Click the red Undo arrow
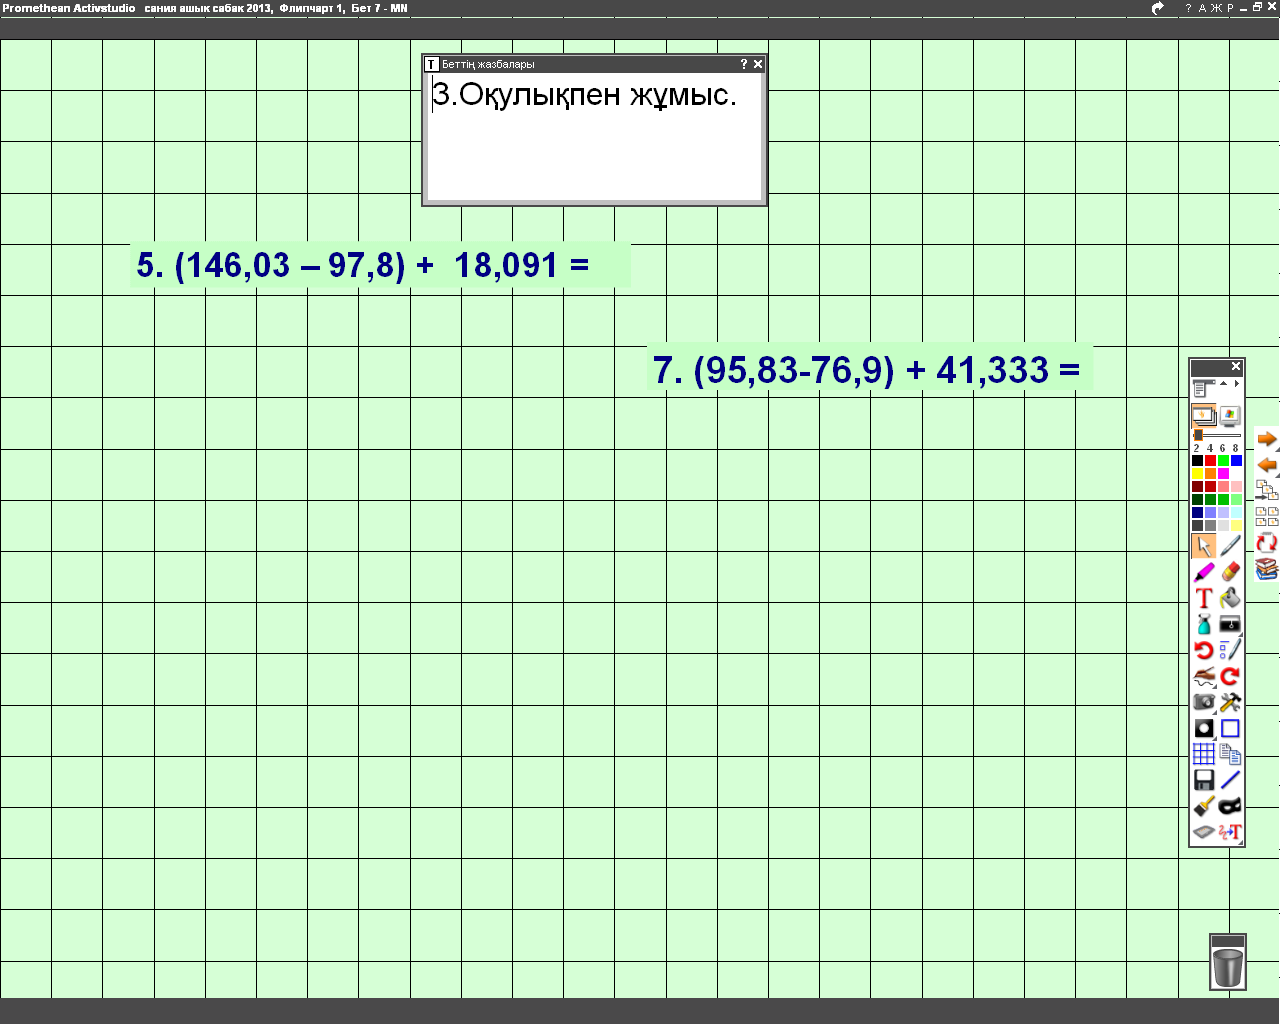Viewport: 1280px width, 1024px height. coord(1204,650)
